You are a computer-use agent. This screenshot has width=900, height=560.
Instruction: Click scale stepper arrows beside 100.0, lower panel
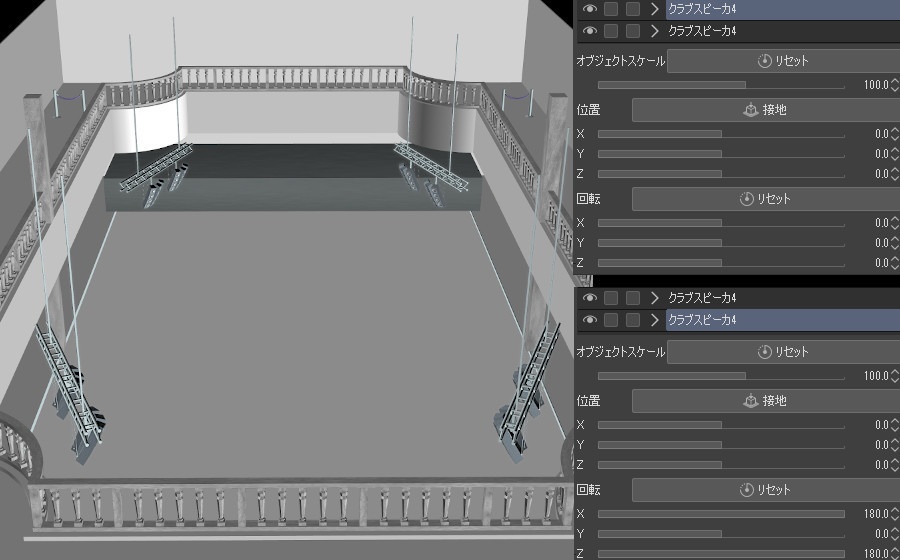pos(894,376)
